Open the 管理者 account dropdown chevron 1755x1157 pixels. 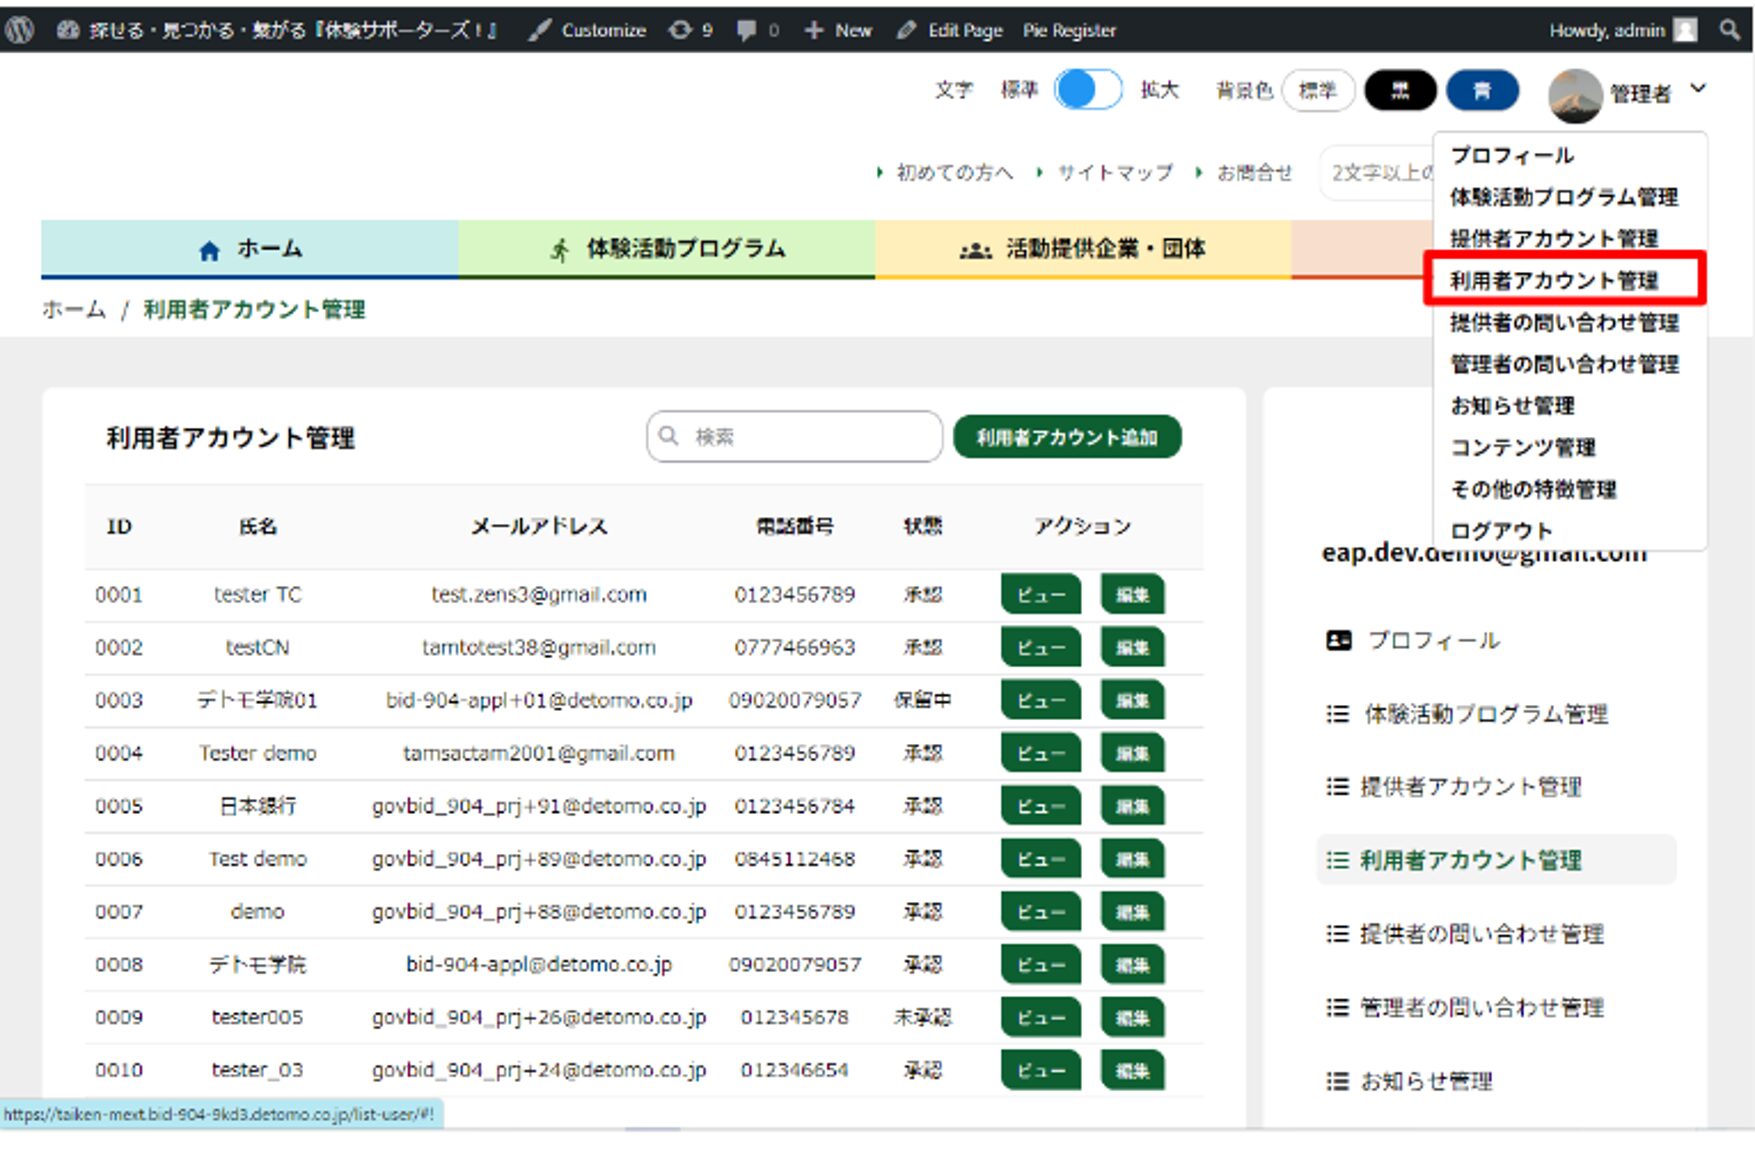1697,89
